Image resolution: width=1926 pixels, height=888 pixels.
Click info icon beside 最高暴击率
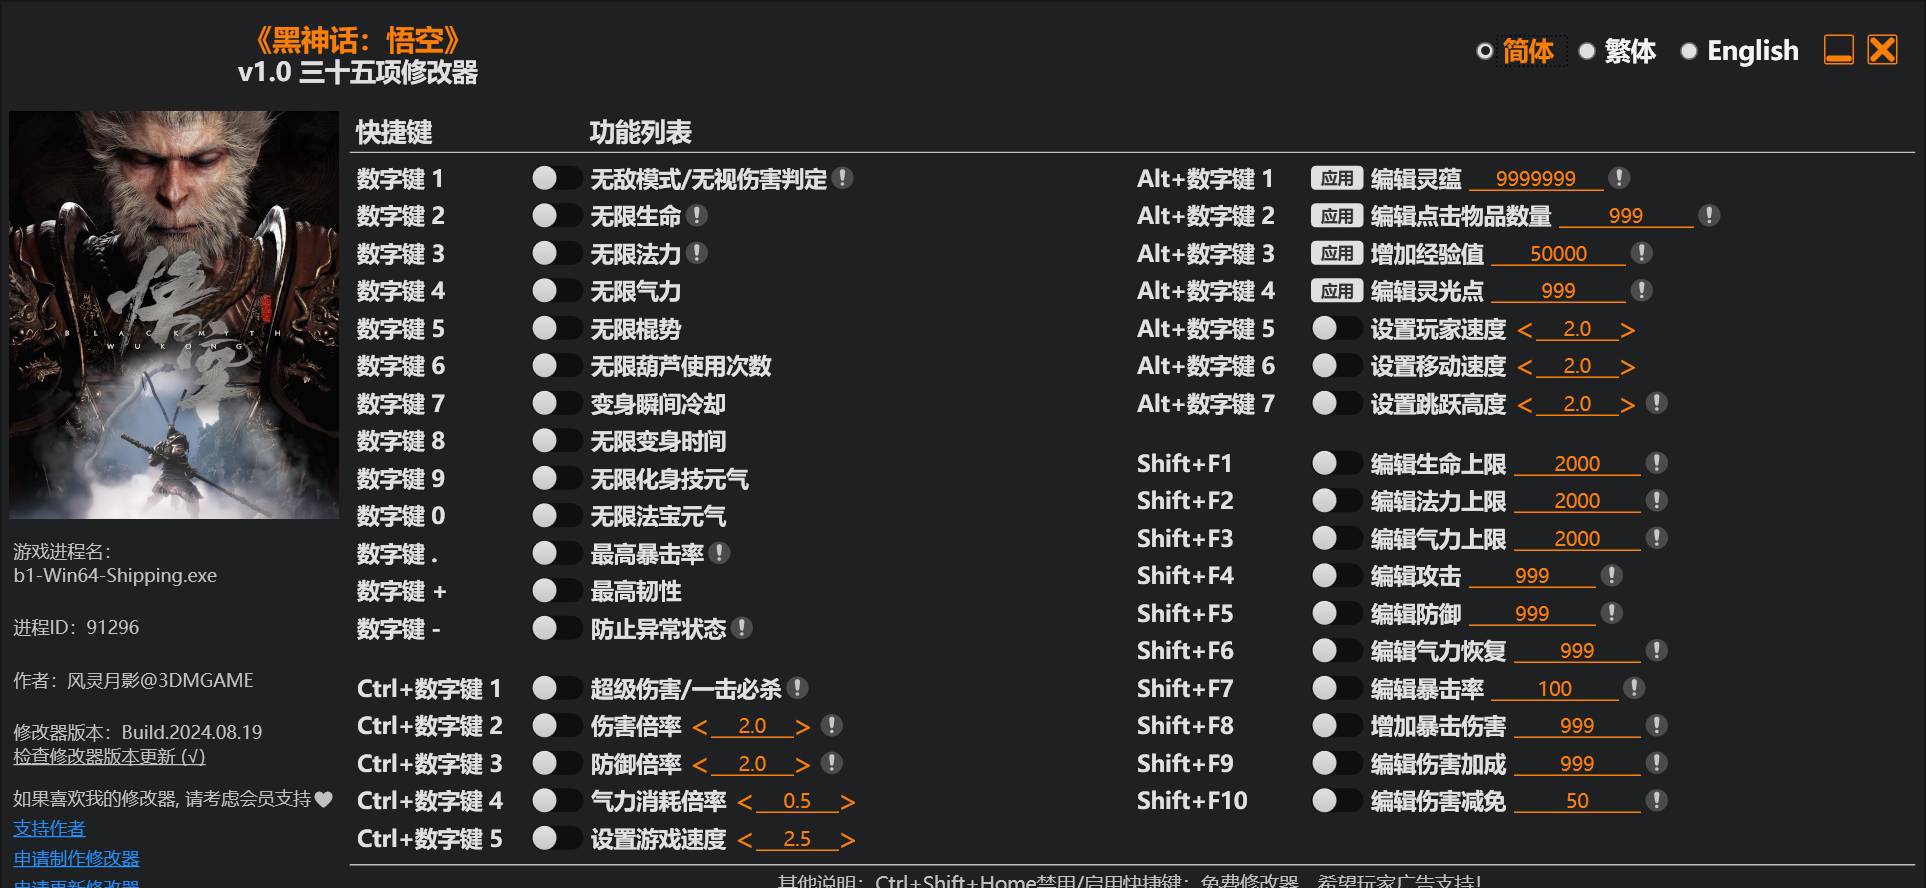[x=719, y=553]
